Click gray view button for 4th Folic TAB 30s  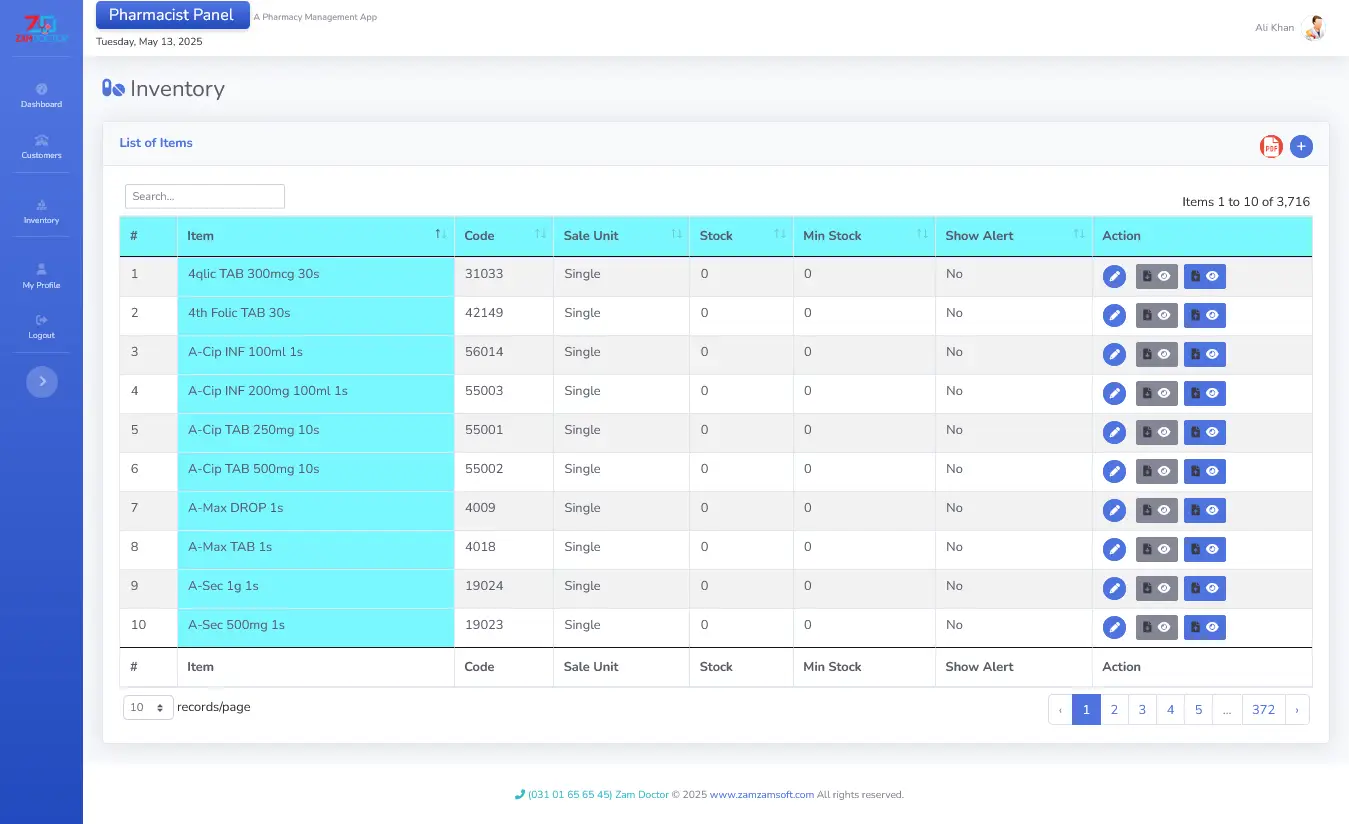[x=1156, y=316]
